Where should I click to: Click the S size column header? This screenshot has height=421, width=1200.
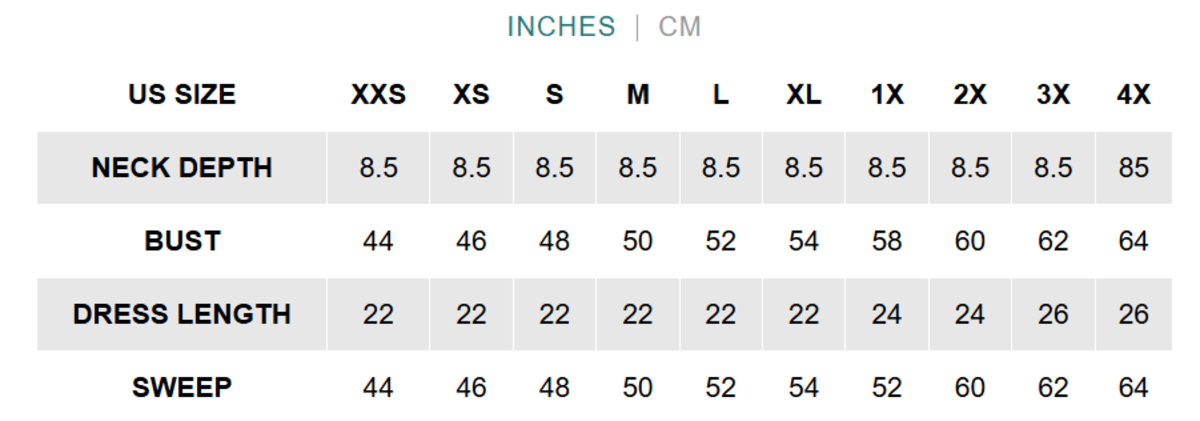554,95
